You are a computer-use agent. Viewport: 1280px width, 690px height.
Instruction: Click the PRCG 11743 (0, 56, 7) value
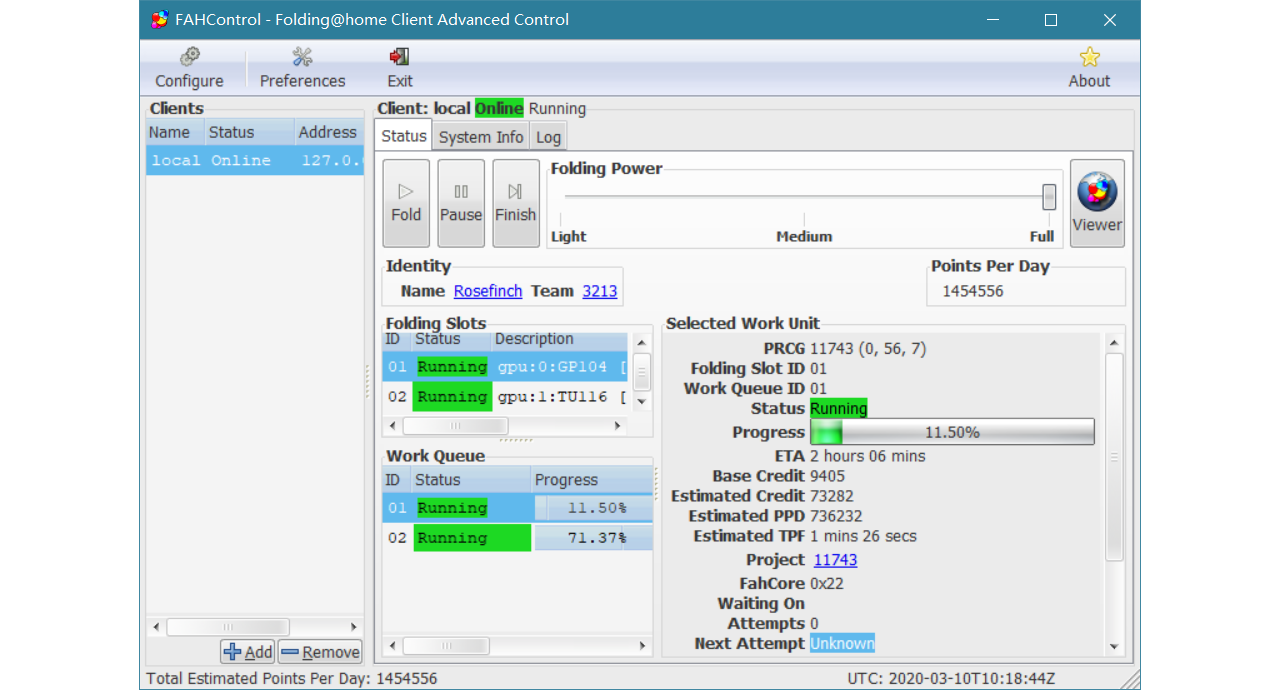pyautogui.click(x=868, y=348)
